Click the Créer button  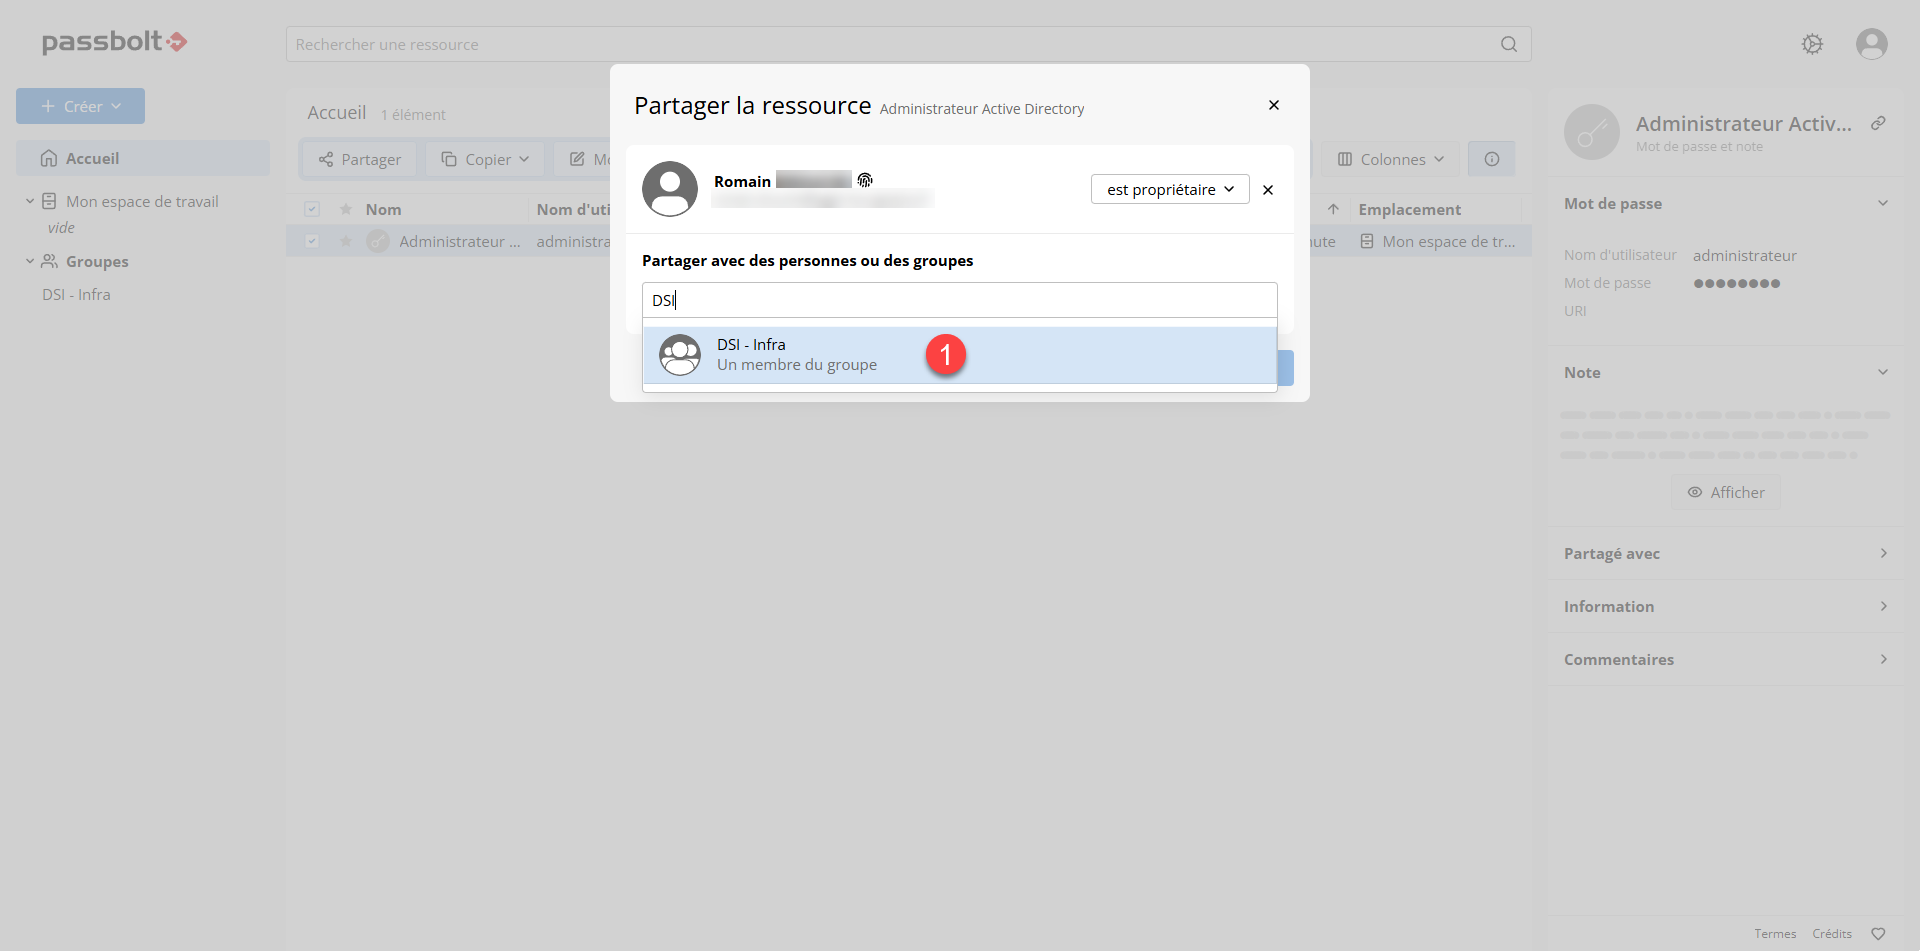click(80, 106)
